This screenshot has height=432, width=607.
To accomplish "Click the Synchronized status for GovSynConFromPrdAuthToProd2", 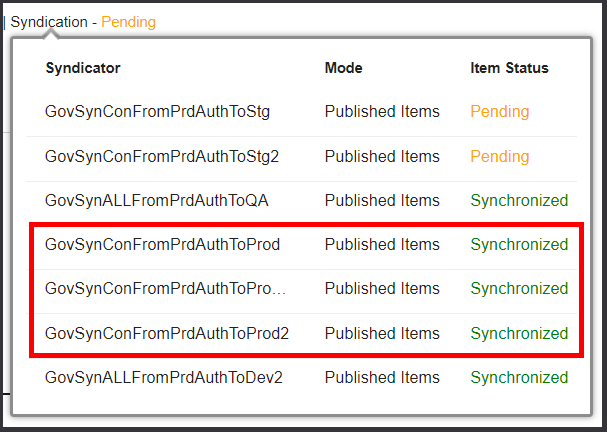I will (519, 332).
